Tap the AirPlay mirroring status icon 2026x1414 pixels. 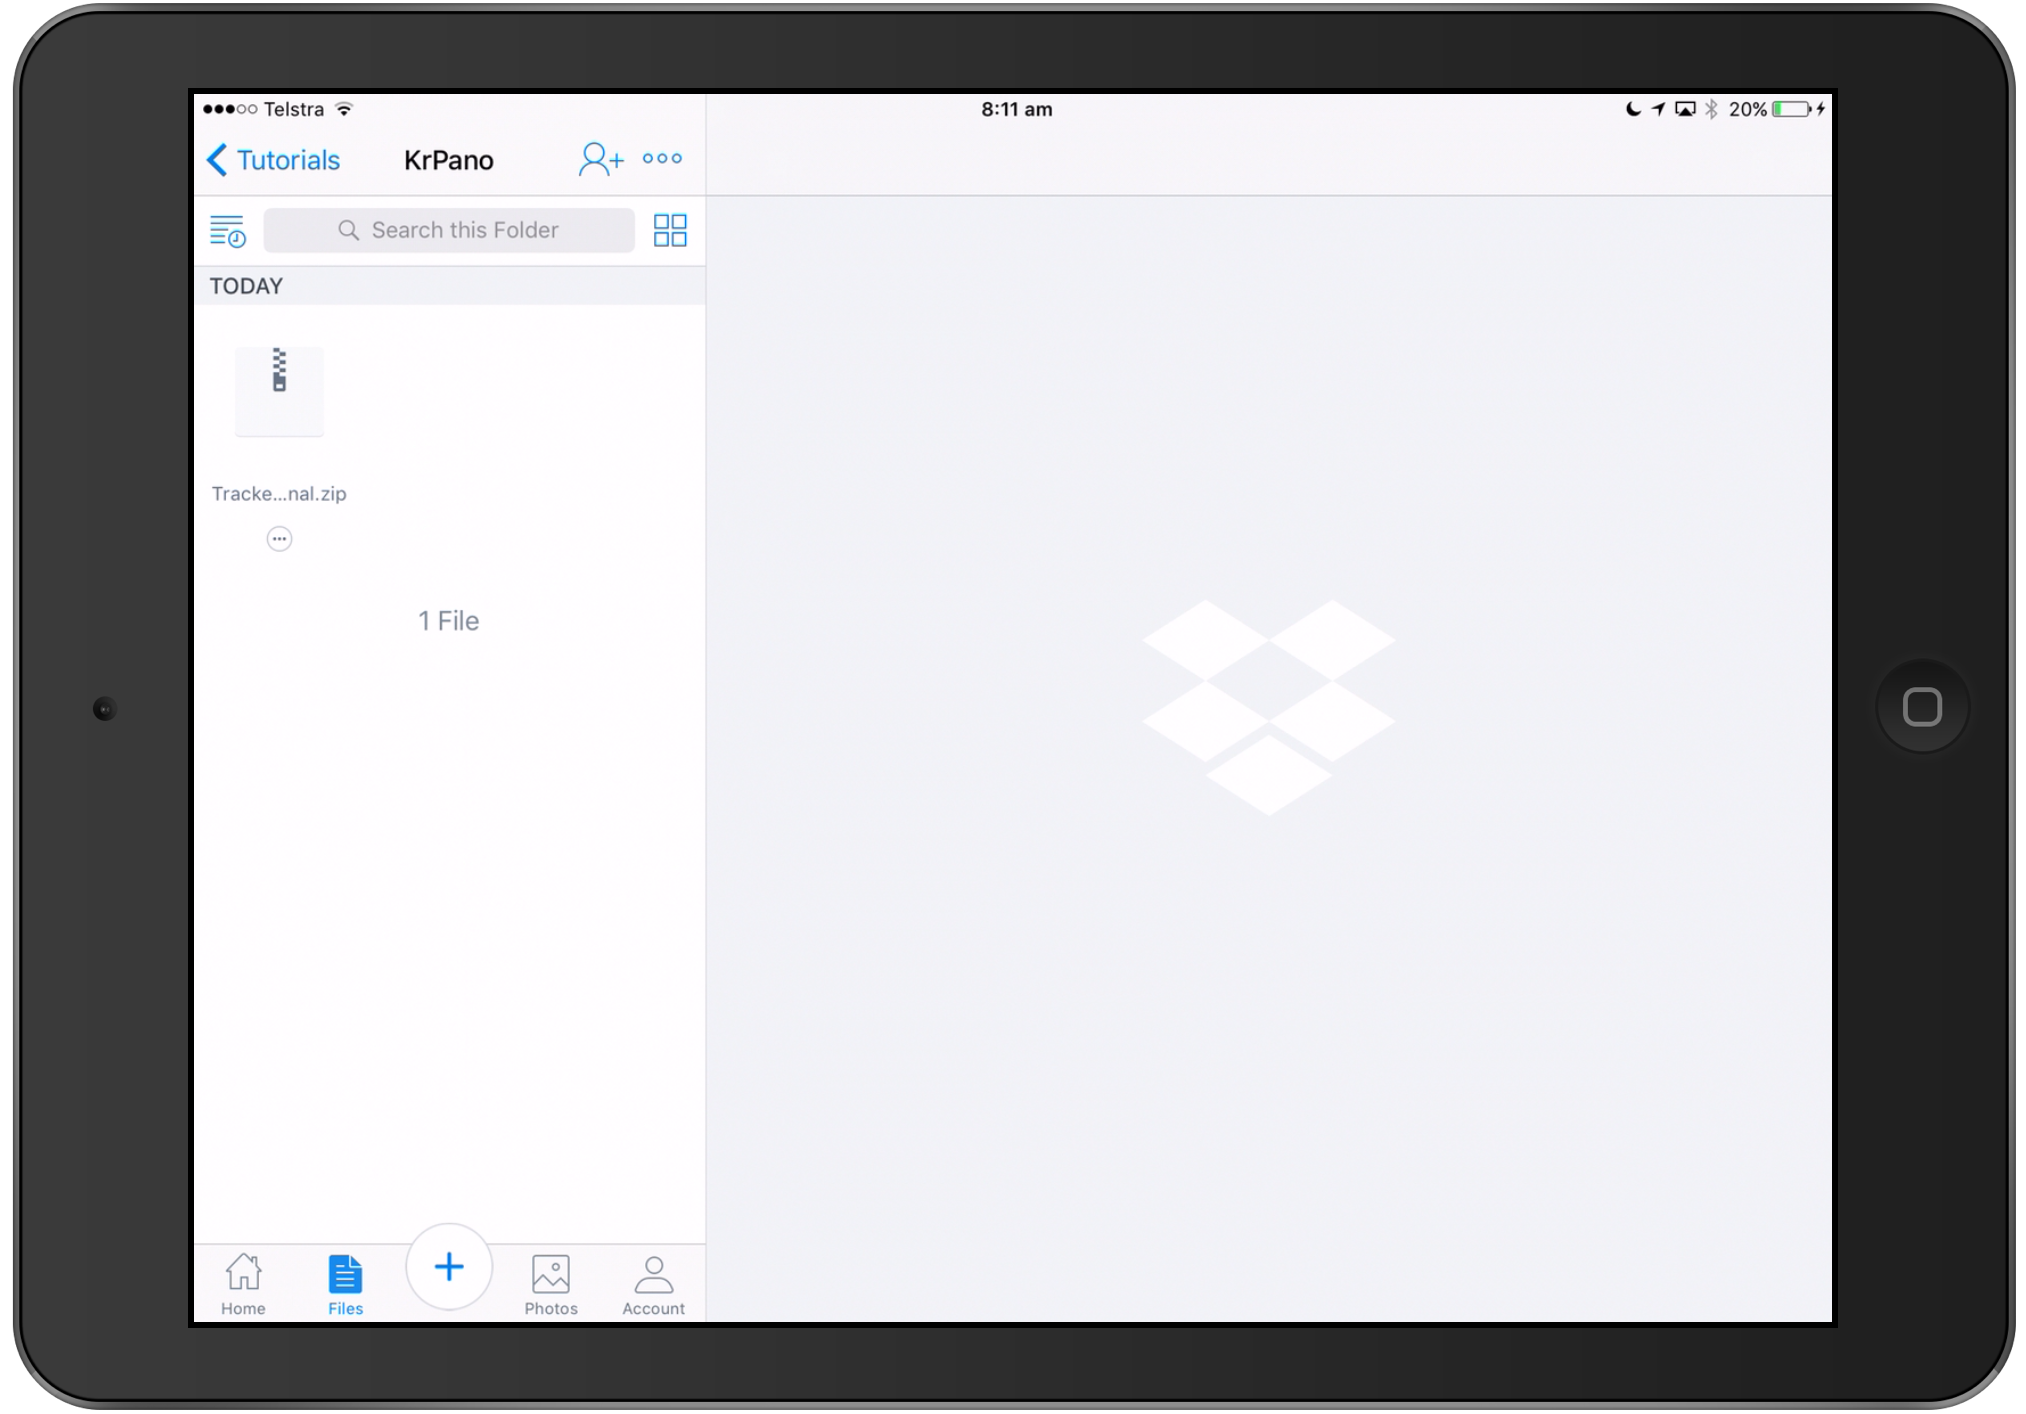(x=1685, y=109)
